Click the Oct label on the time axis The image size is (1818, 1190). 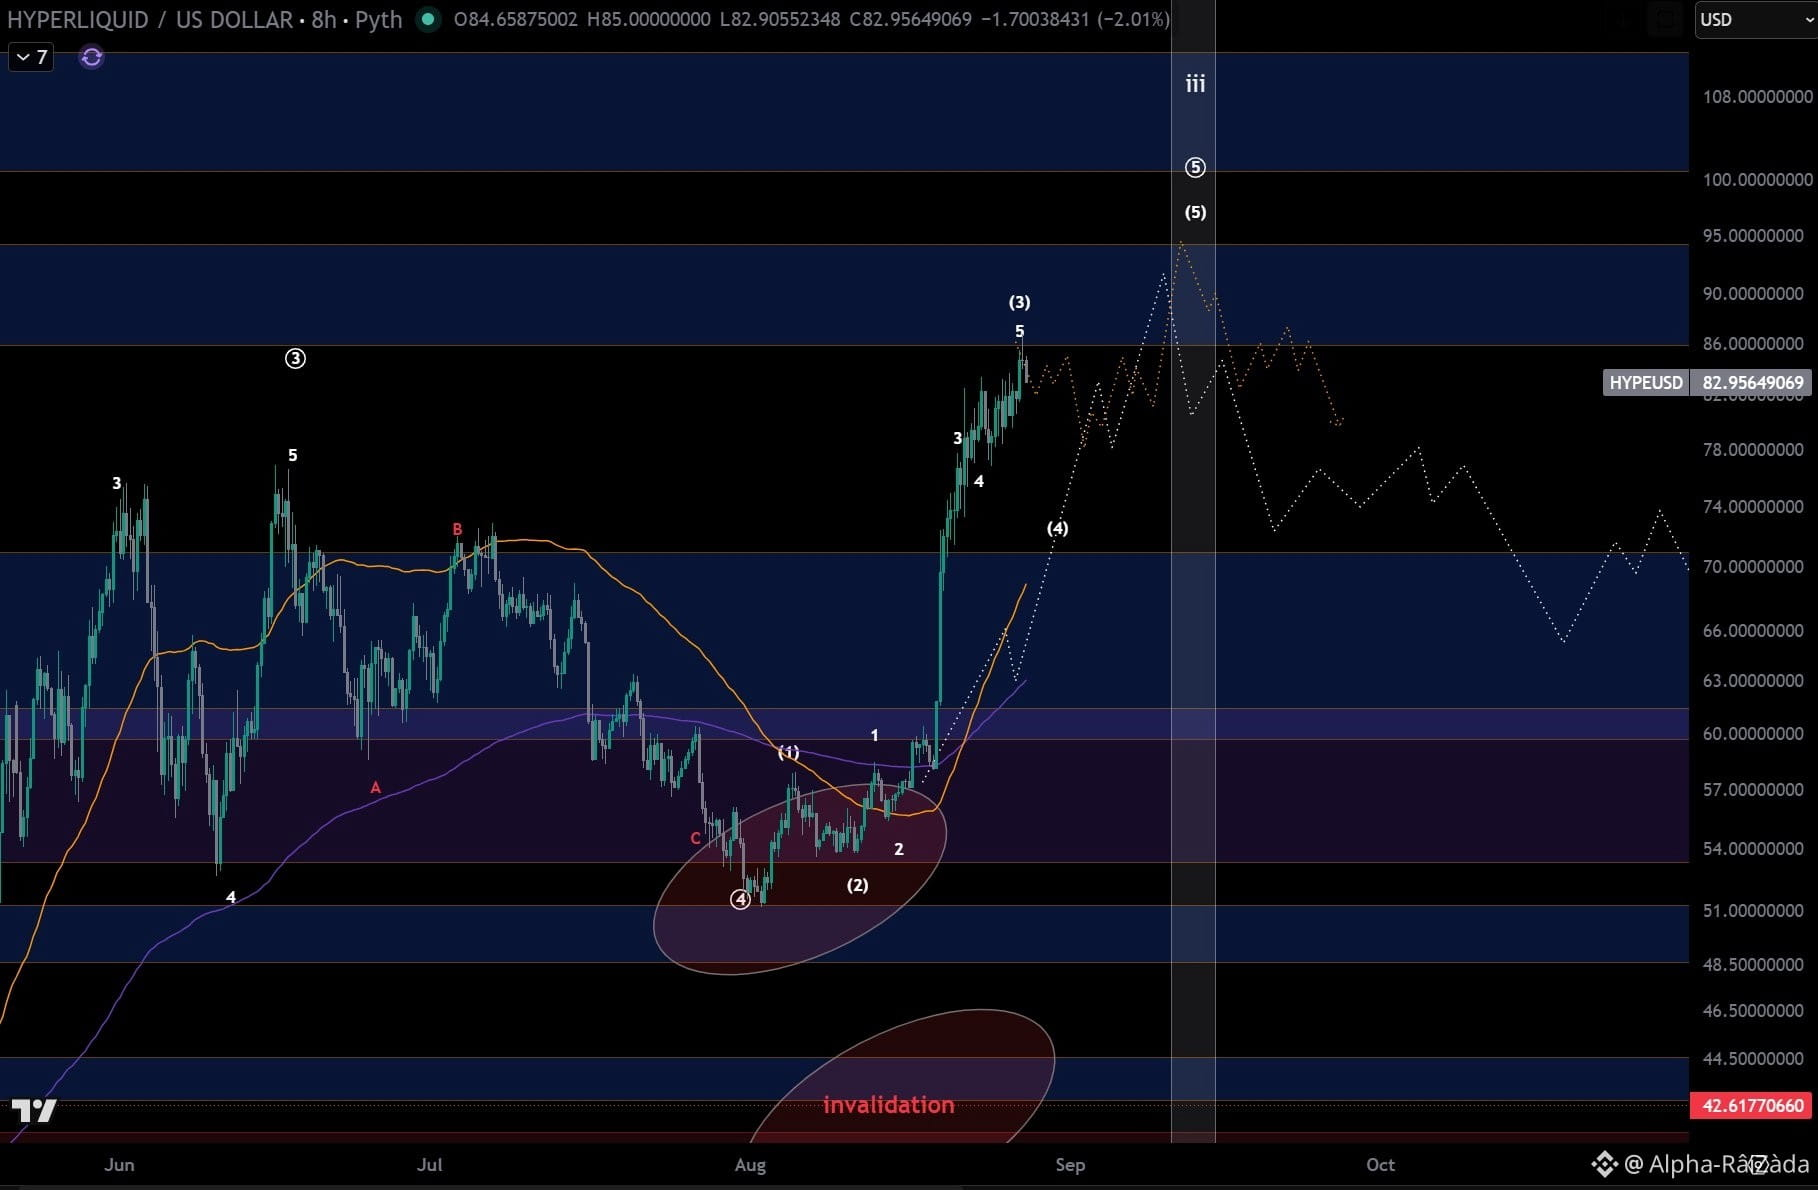point(1380,1164)
